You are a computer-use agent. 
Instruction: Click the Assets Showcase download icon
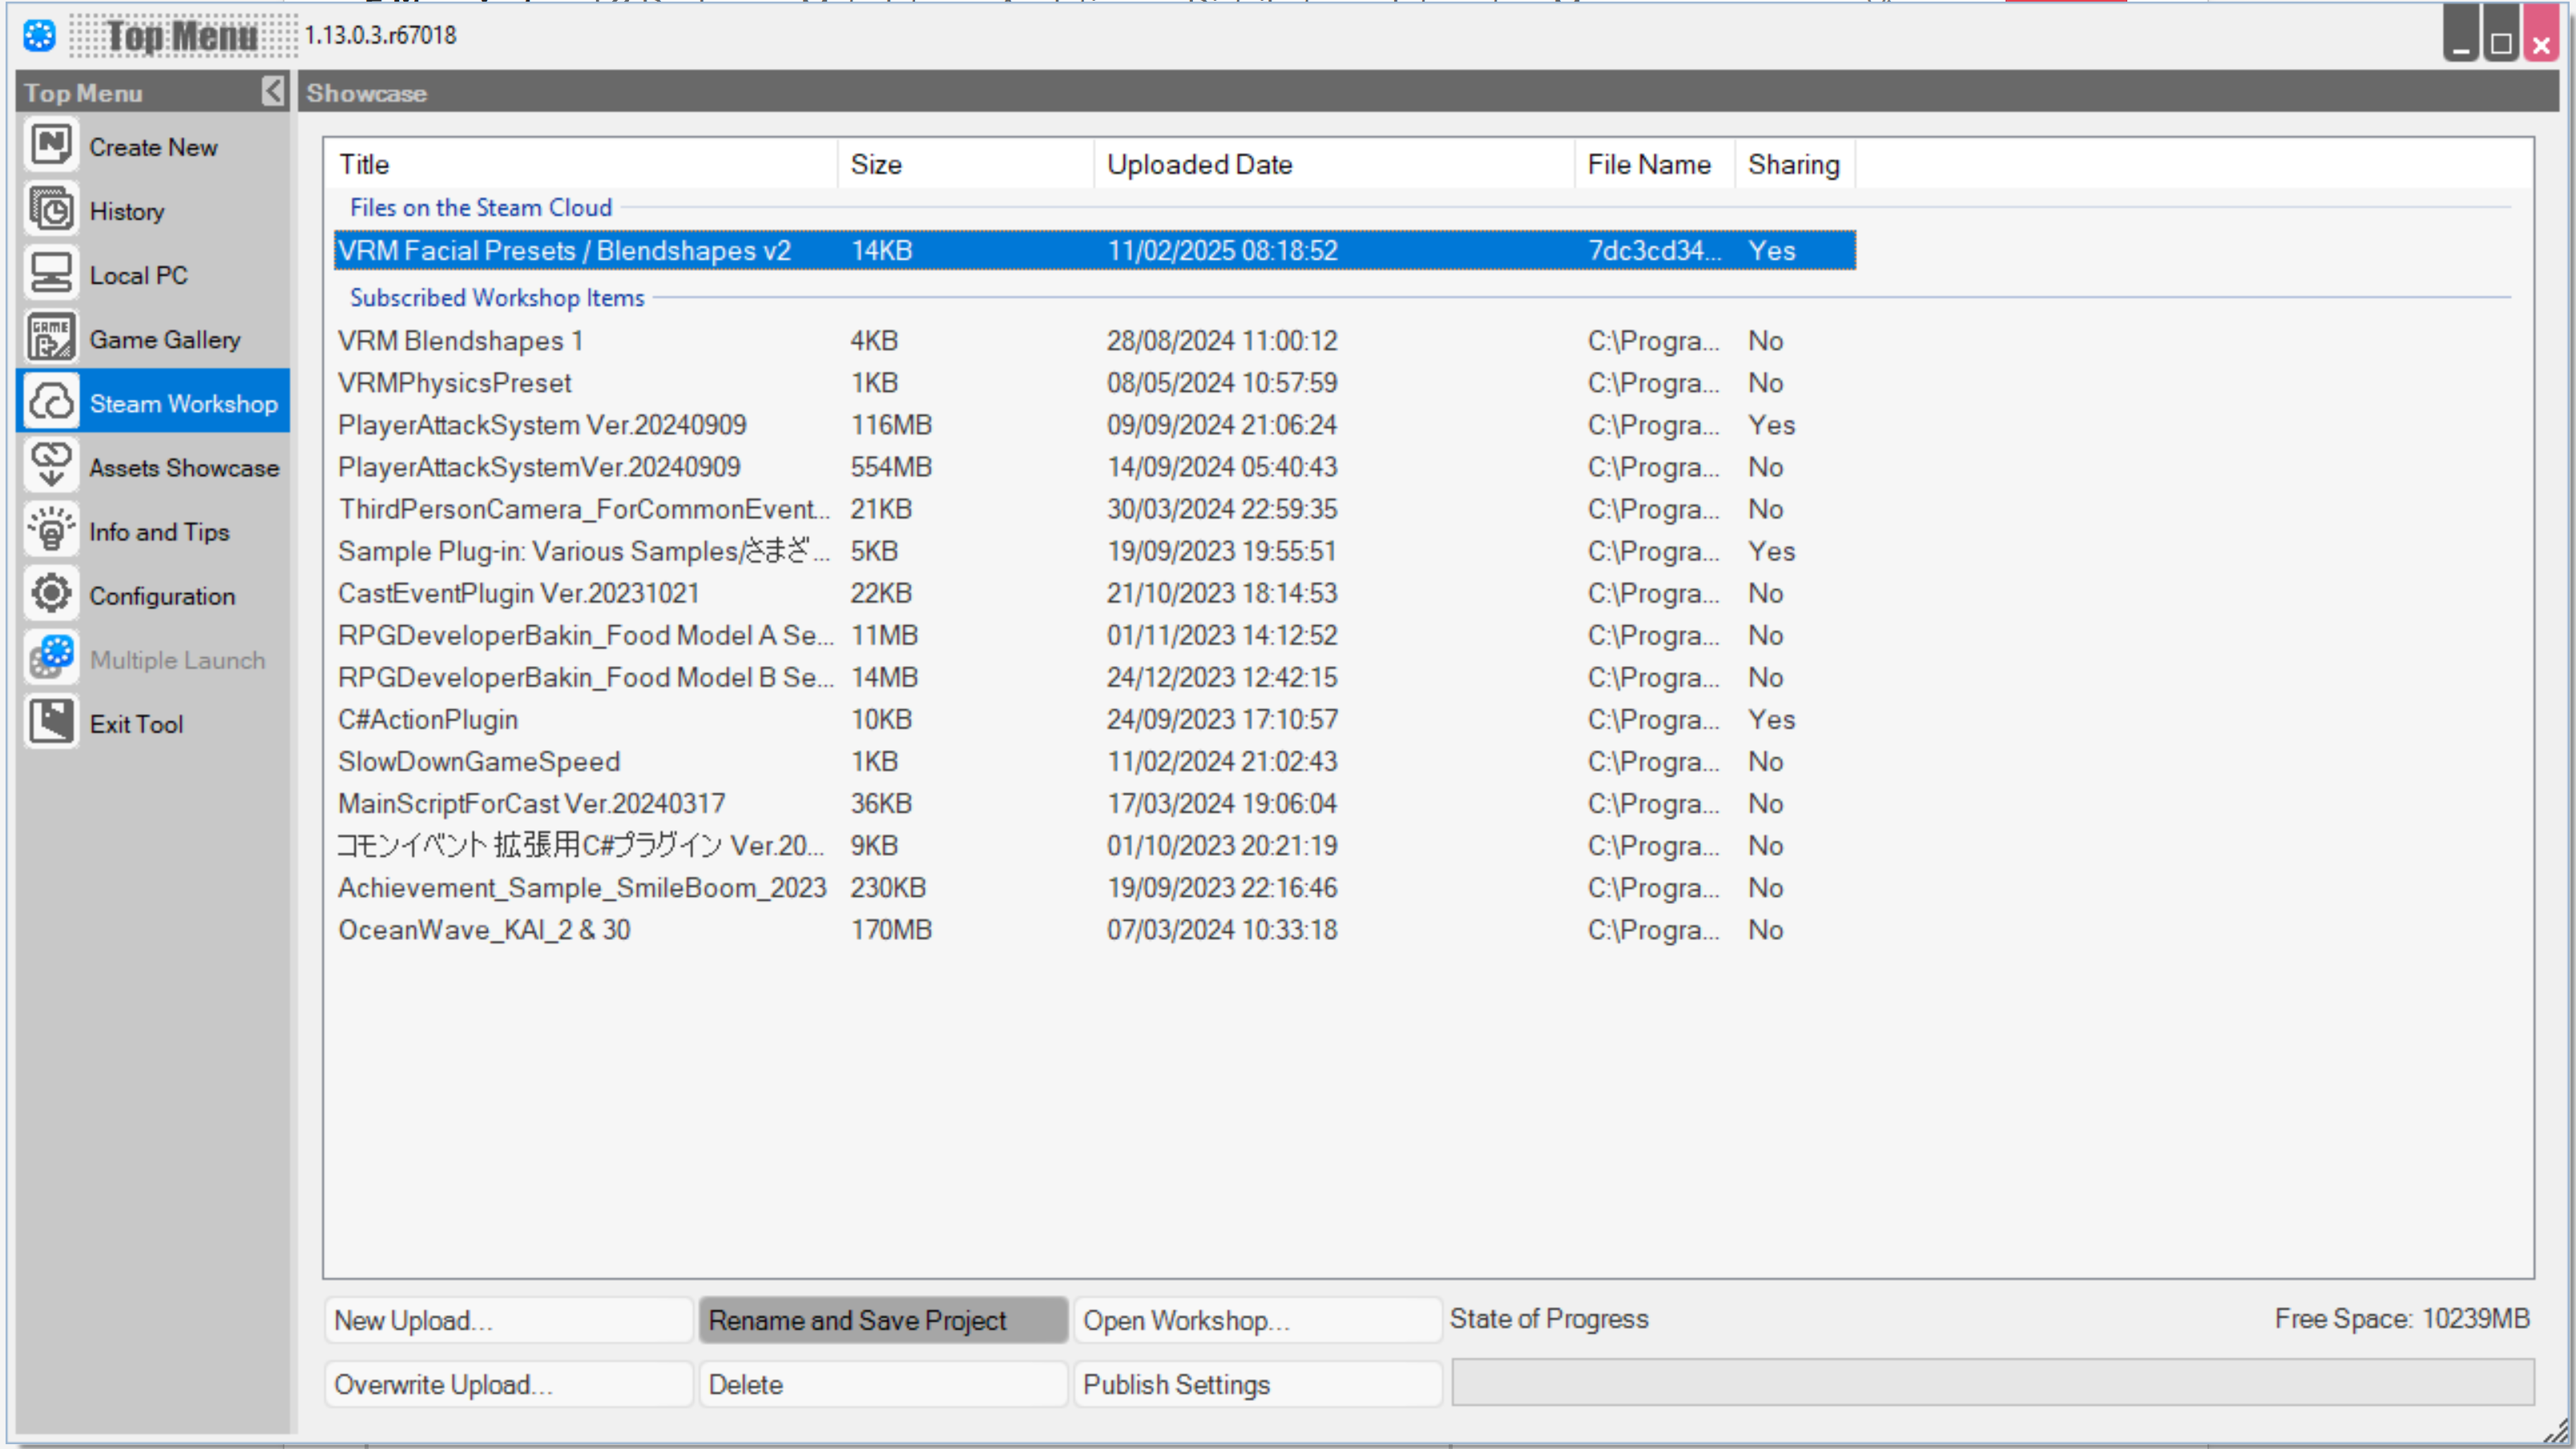point(51,466)
